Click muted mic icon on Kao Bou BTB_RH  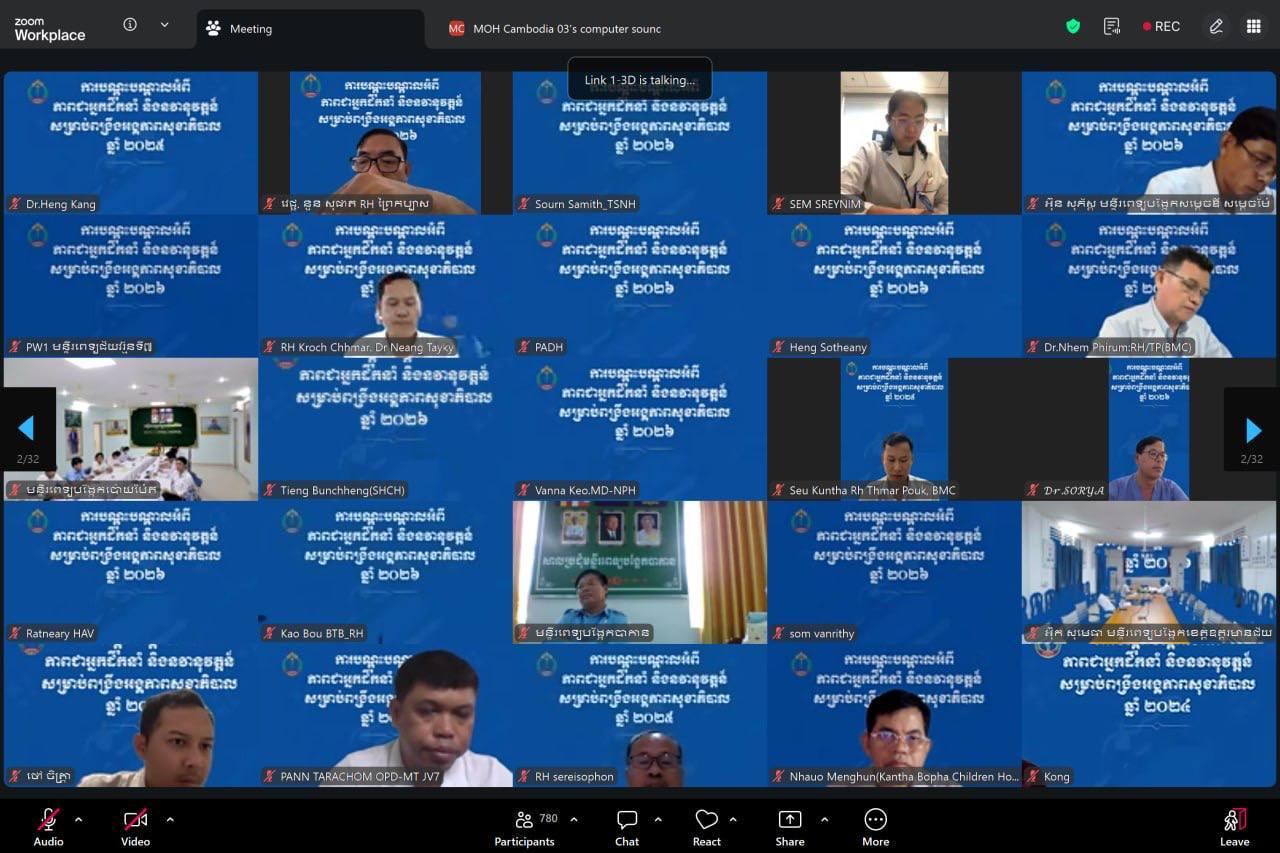(270, 633)
